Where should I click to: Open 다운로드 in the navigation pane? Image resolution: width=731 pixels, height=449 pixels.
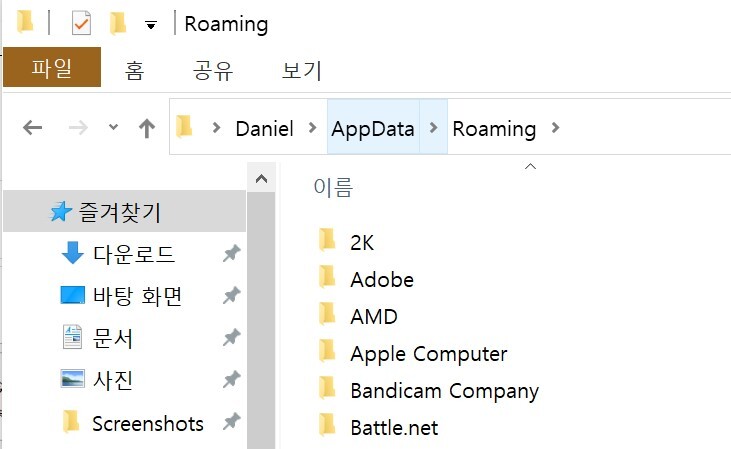pyautogui.click(x=134, y=254)
